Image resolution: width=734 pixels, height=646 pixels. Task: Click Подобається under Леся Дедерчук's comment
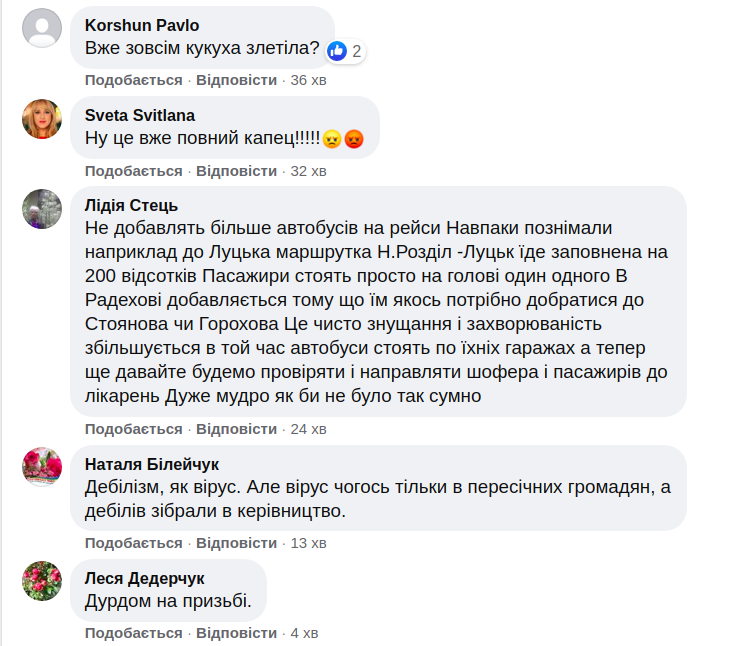click(133, 633)
